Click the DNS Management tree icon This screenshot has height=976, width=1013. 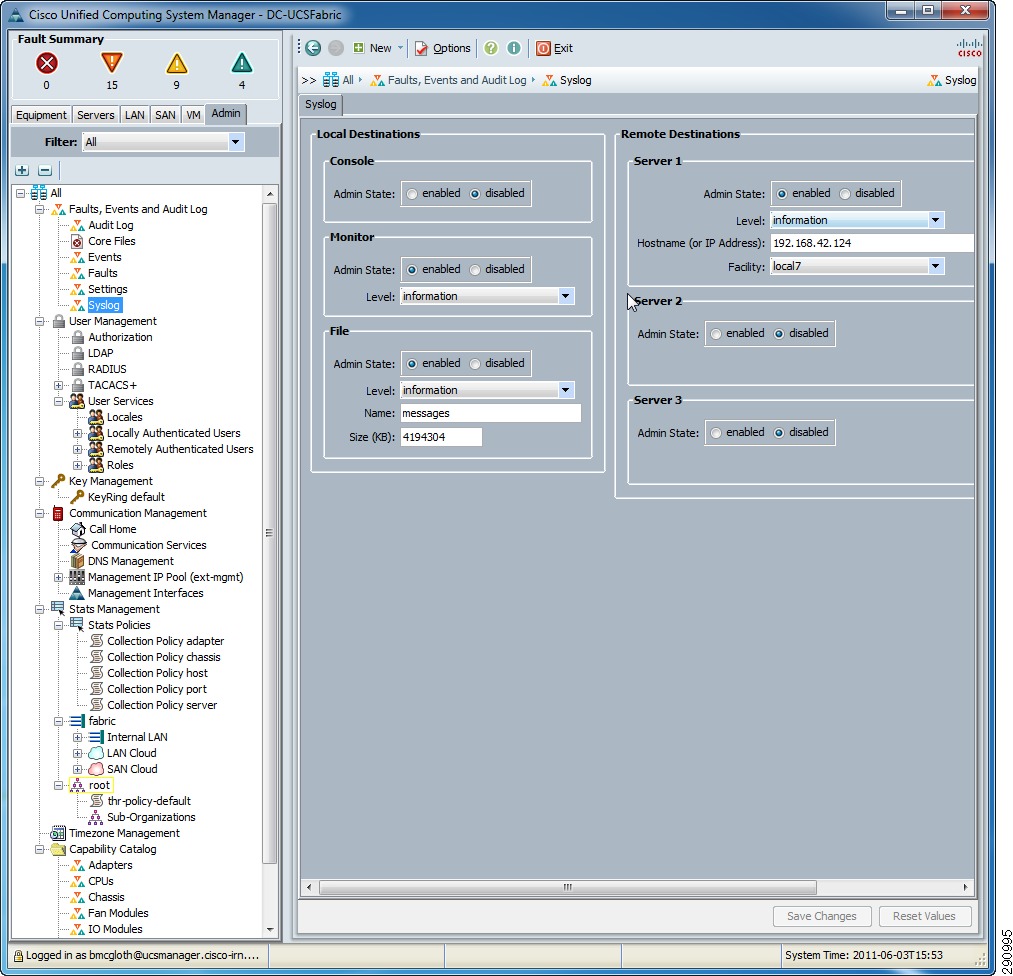(78, 561)
